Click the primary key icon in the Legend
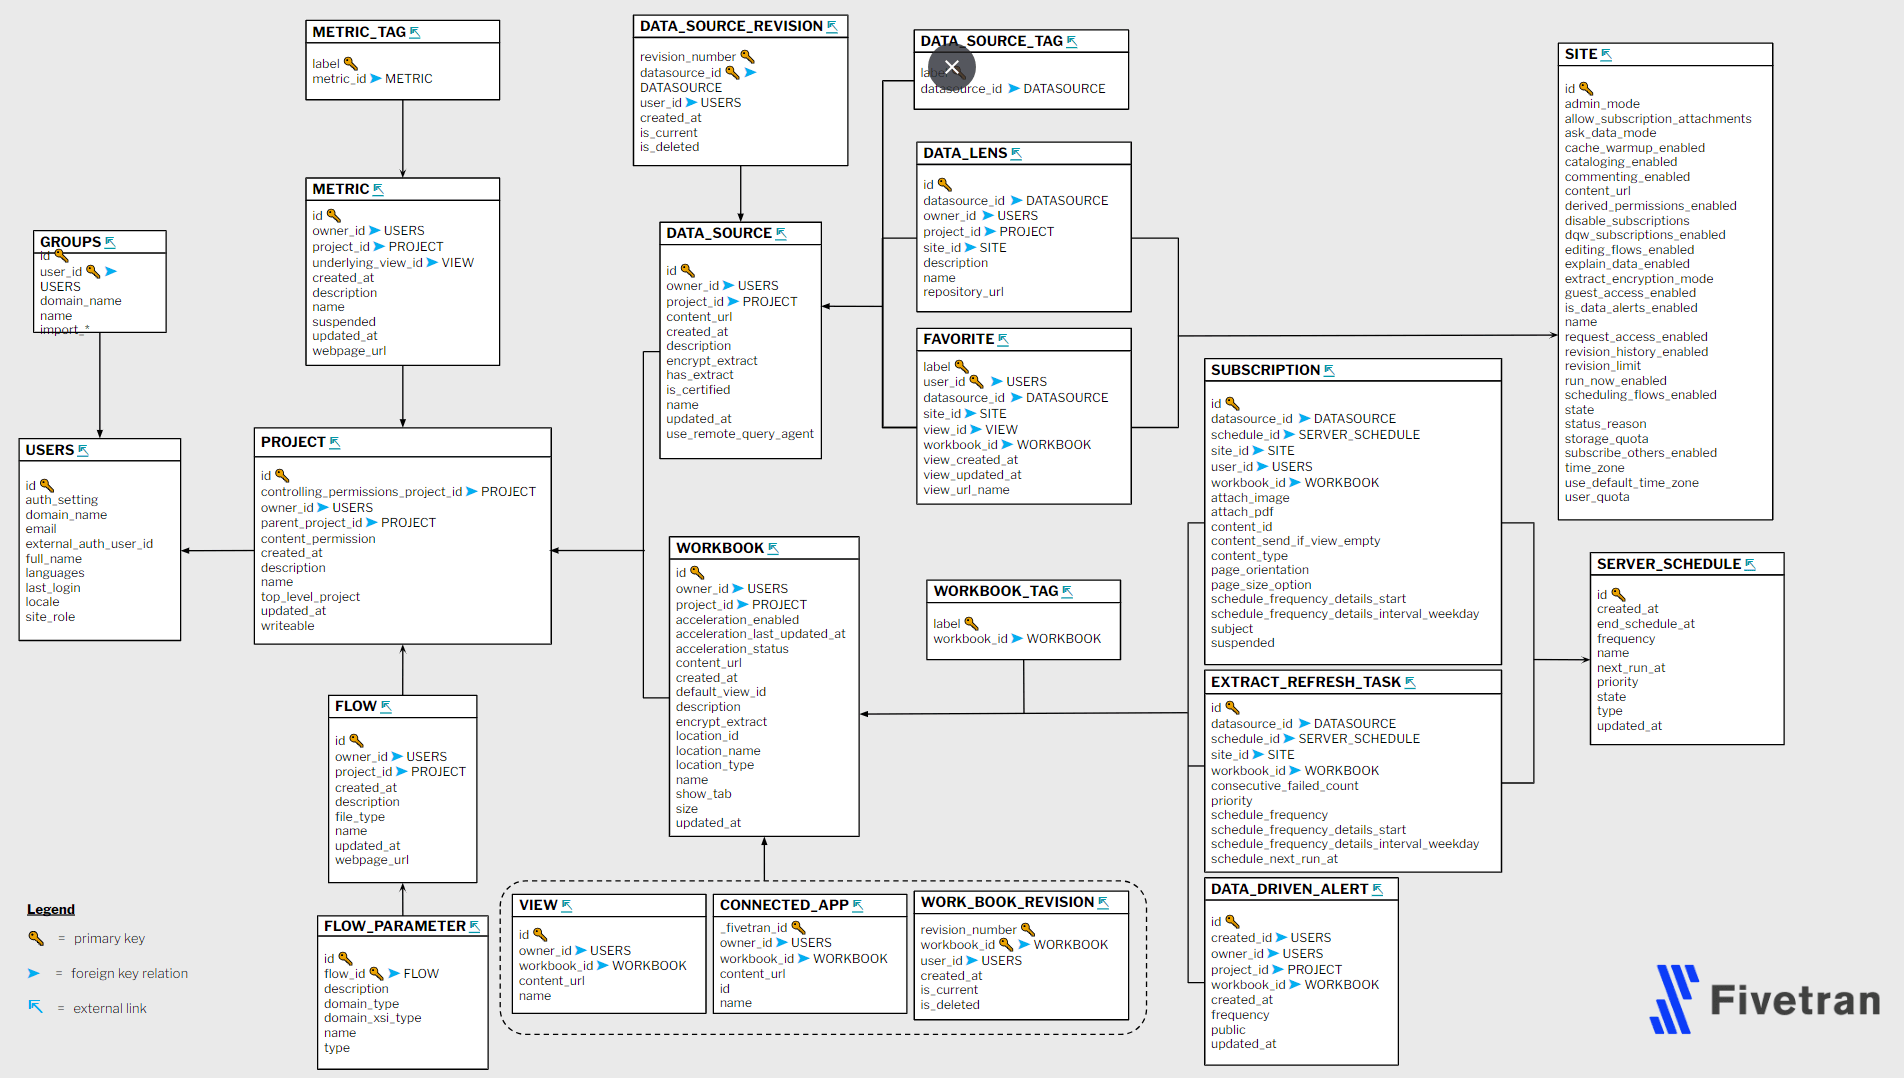The height and width of the screenshot is (1078, 1904). coord(36,938)
